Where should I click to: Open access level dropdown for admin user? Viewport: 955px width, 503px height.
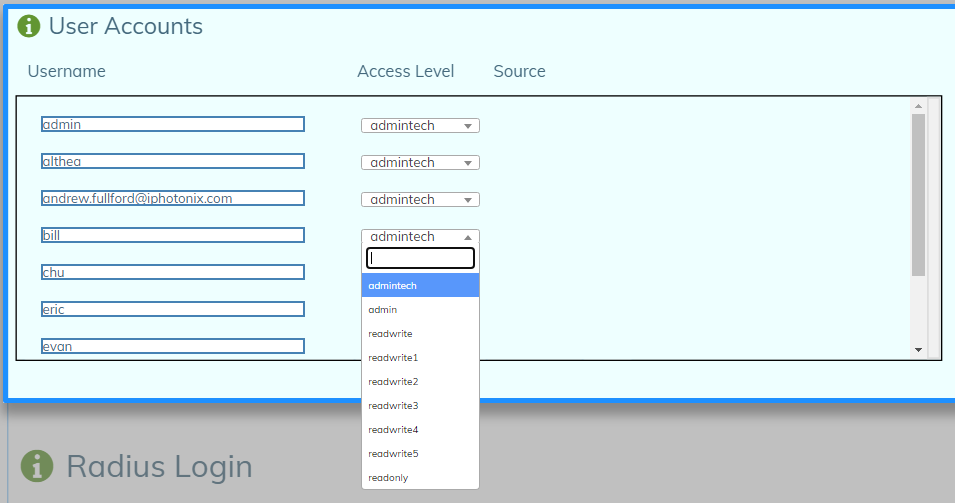(x=420, y=126)
